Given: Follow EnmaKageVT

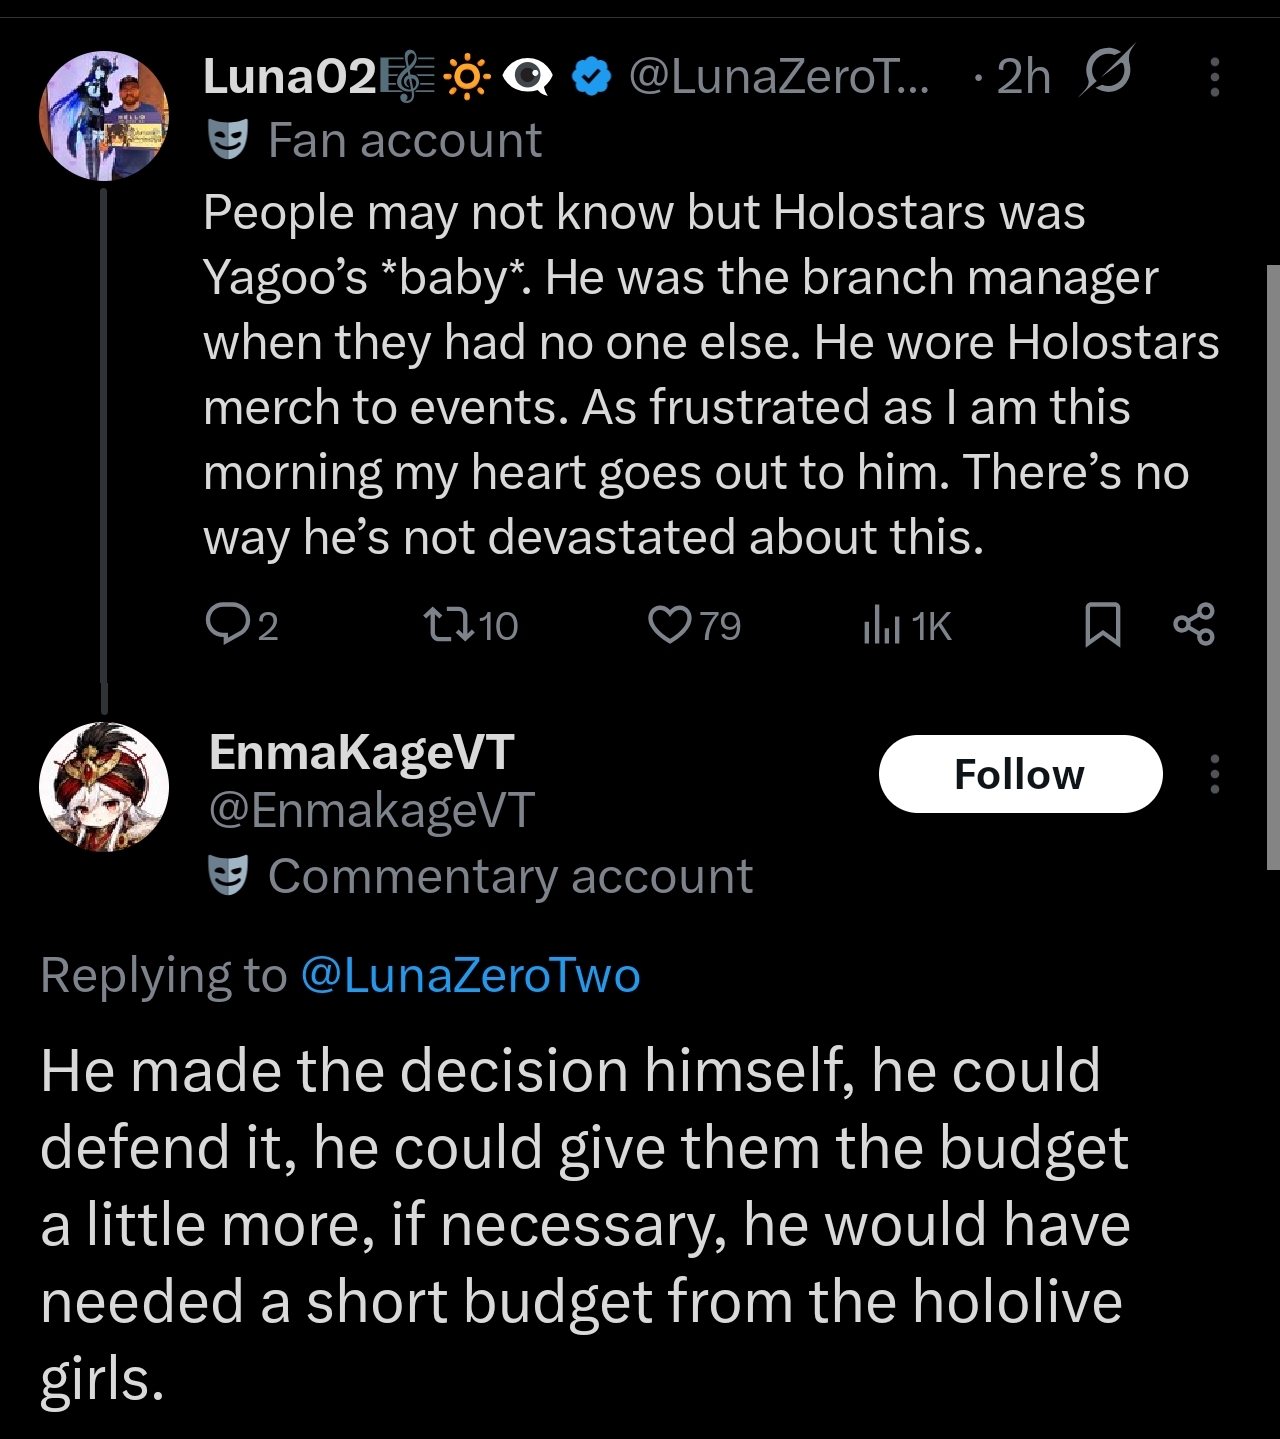Looking at the screenshot, I should tap(1020, 774).
